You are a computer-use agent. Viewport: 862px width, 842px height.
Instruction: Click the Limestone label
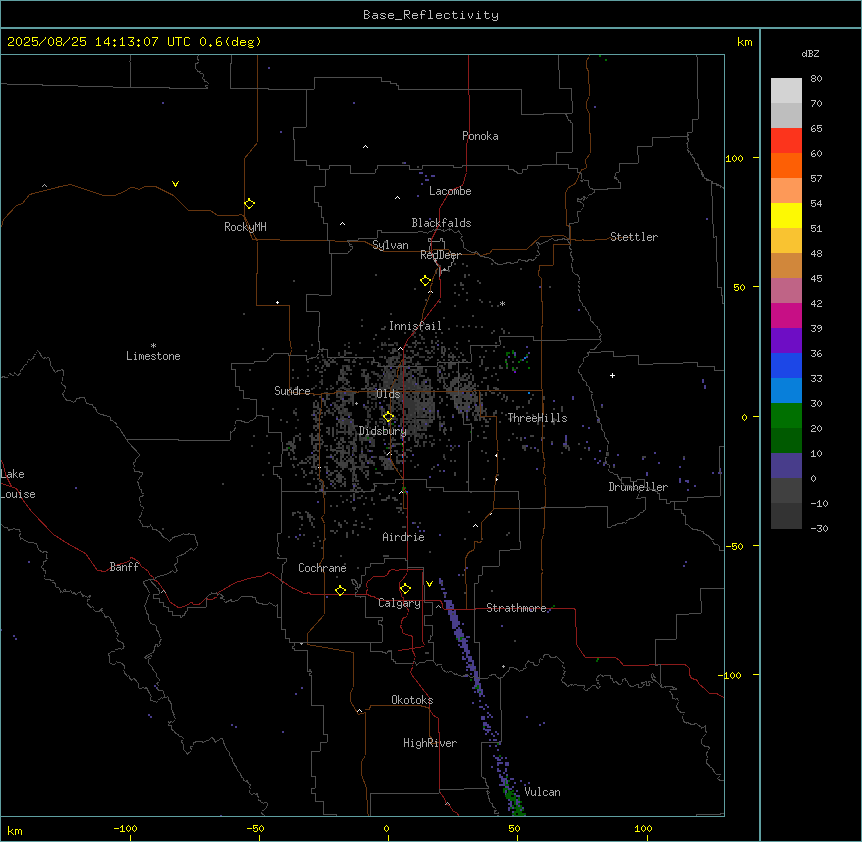click(x=153, y=356)
